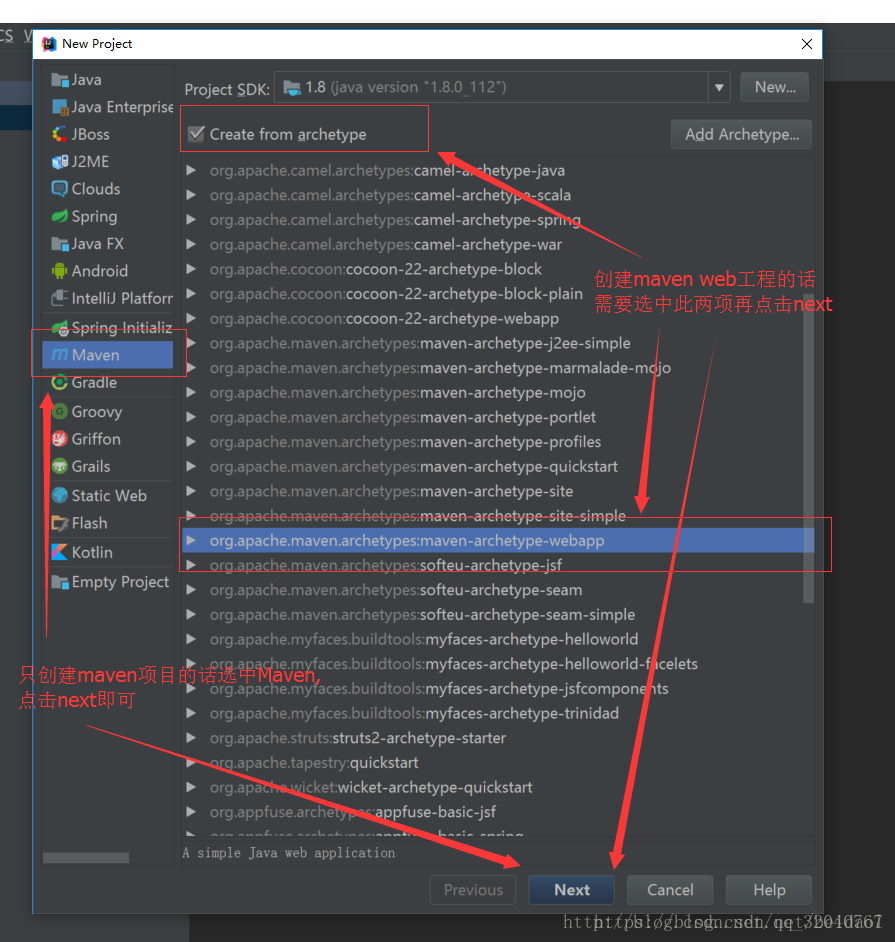Select appfuse-basic-jsf row

[498, 812]
